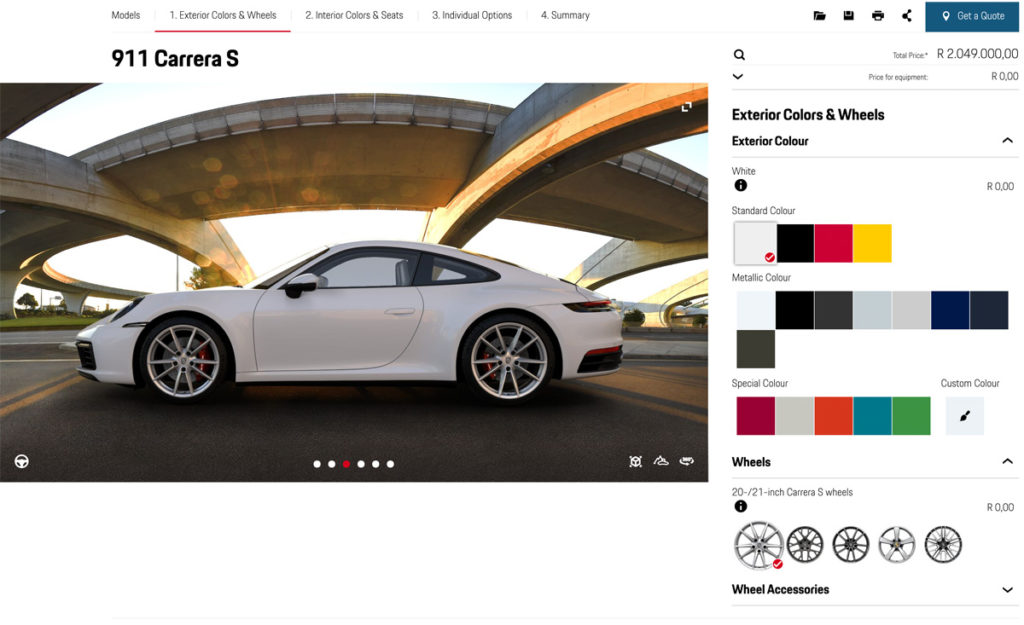Go to the second image carousel dot
This screenshot has width=1024, height=625.
[x=332, y=464]
